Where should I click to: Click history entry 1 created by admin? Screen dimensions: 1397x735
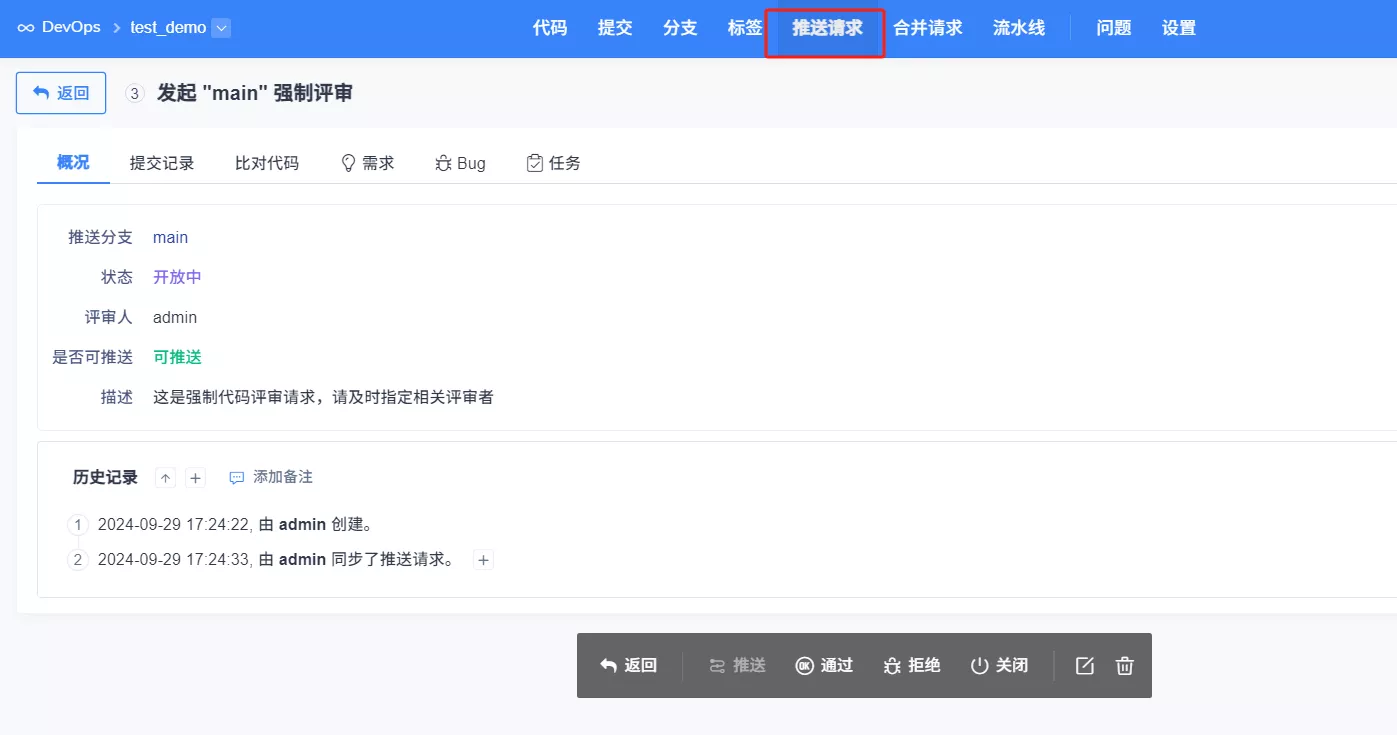[235, 525]
